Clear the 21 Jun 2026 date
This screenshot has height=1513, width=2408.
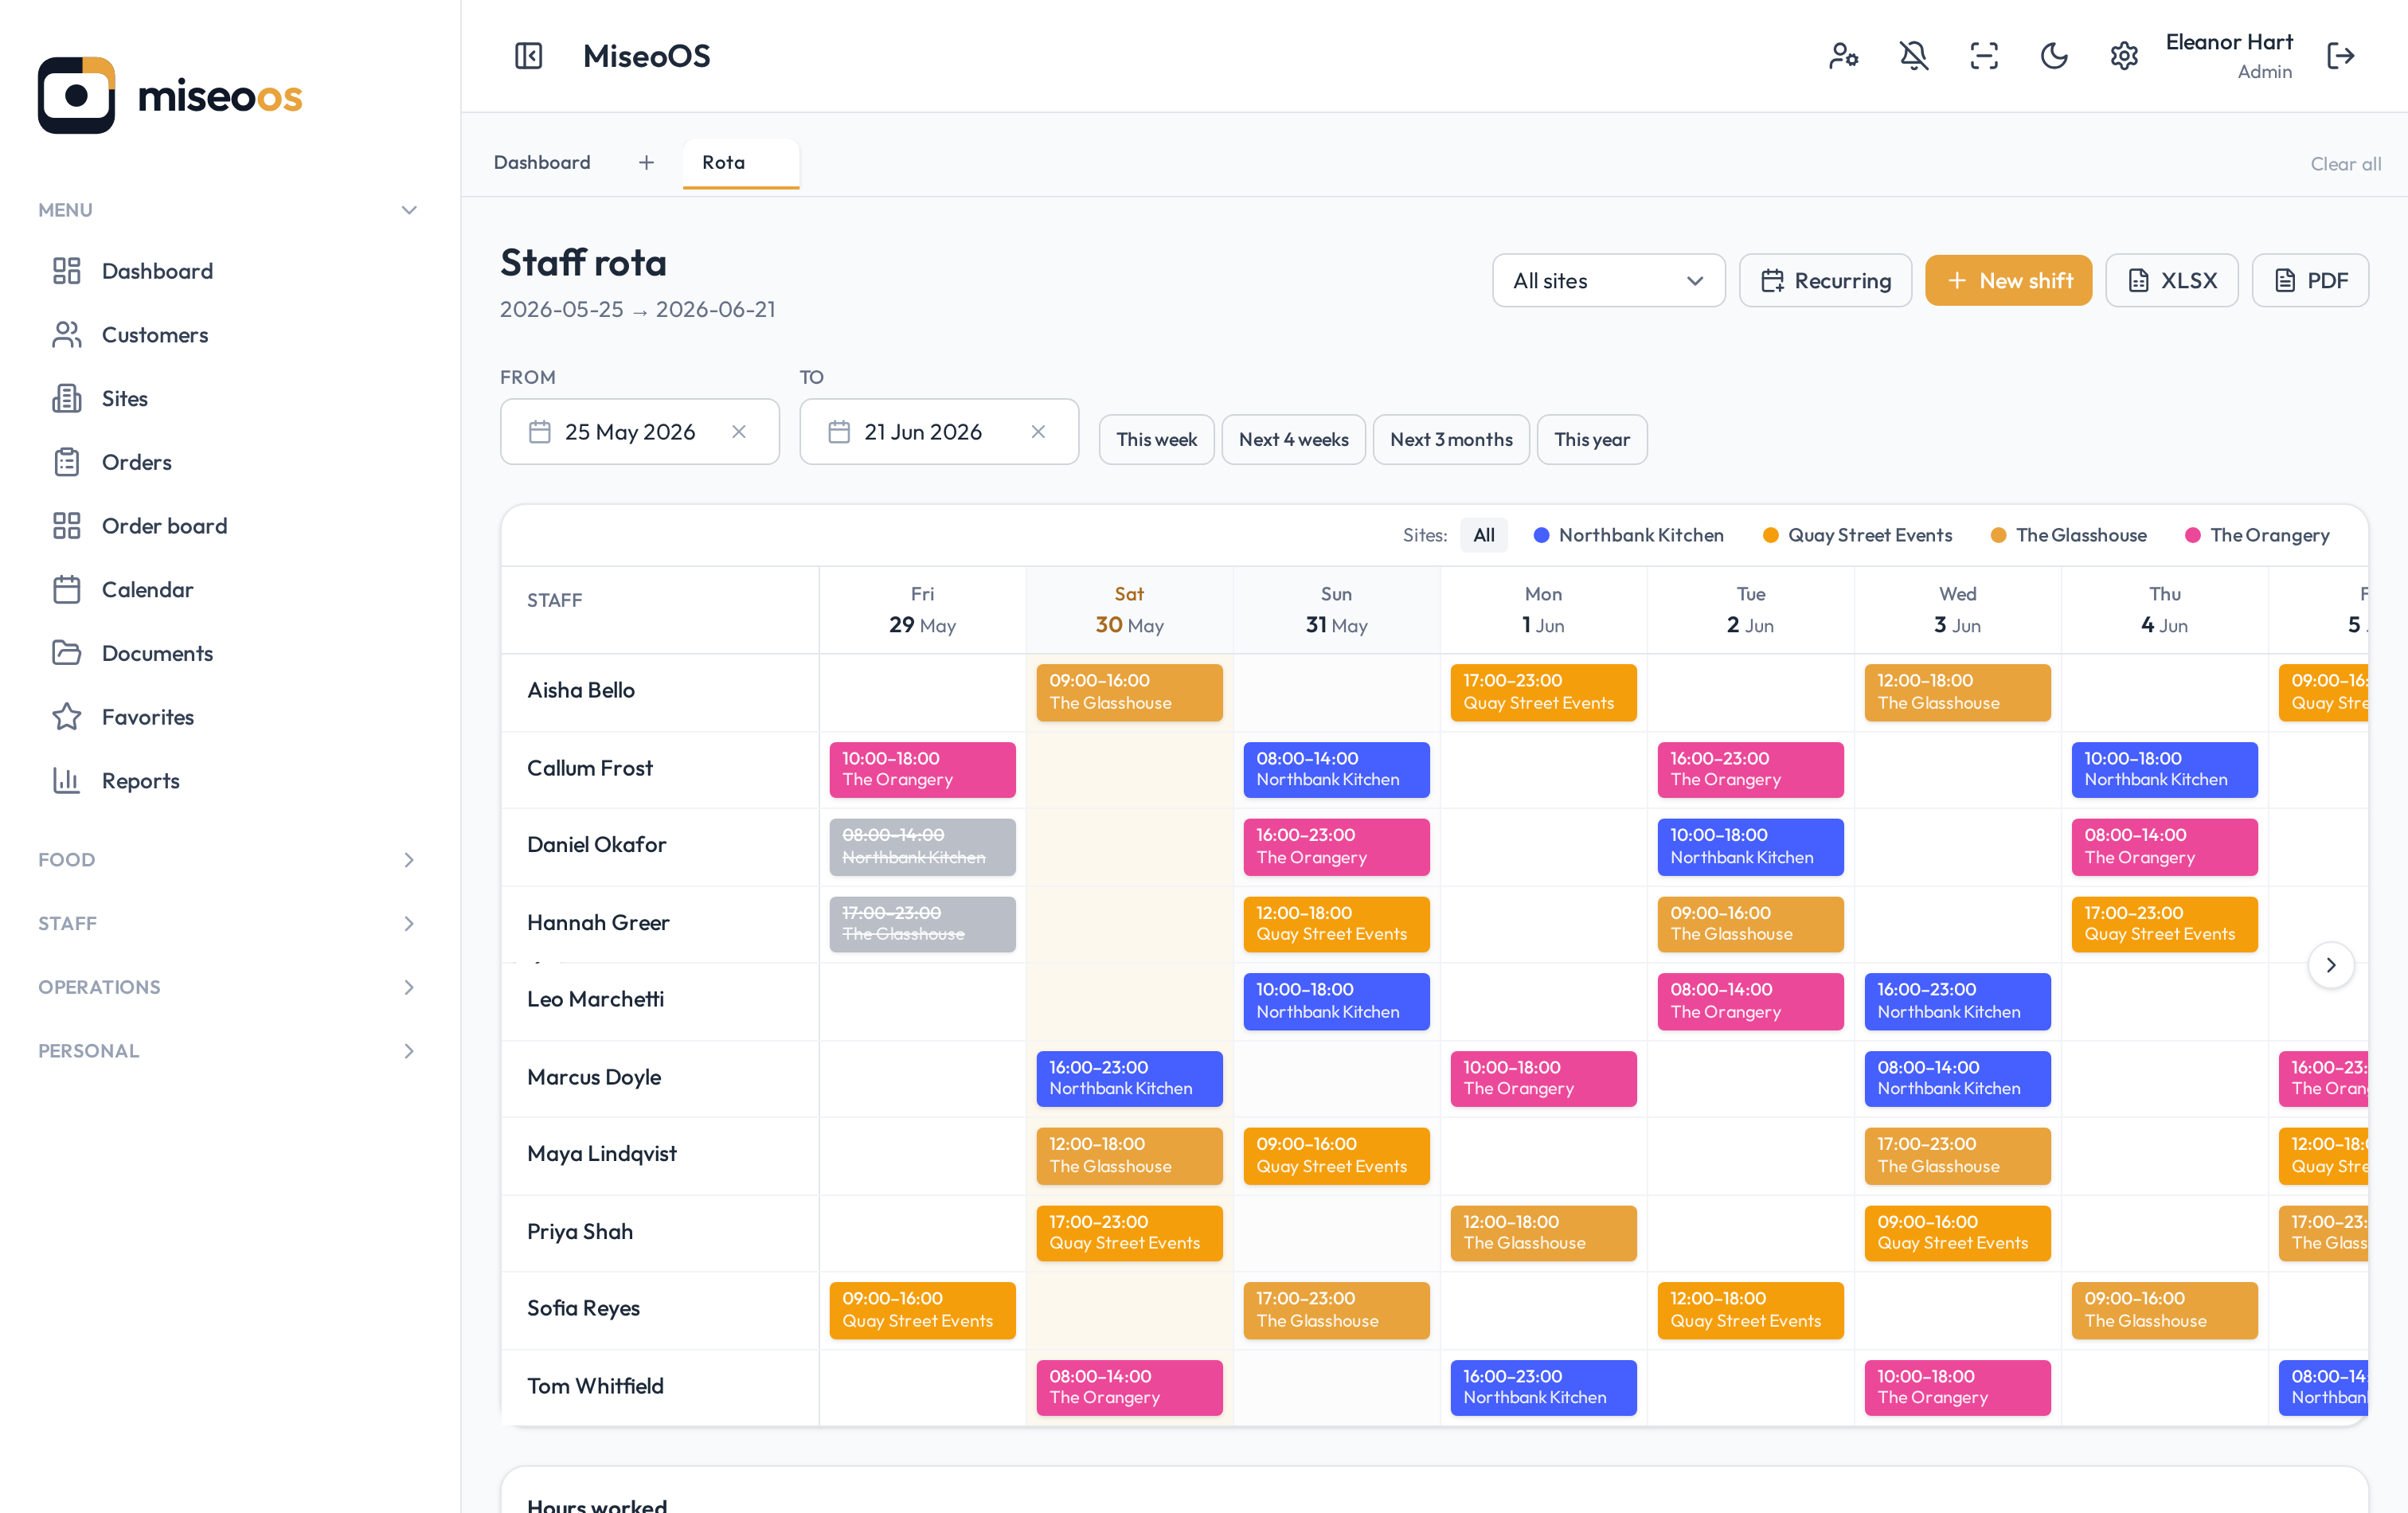pos(1038,431)
